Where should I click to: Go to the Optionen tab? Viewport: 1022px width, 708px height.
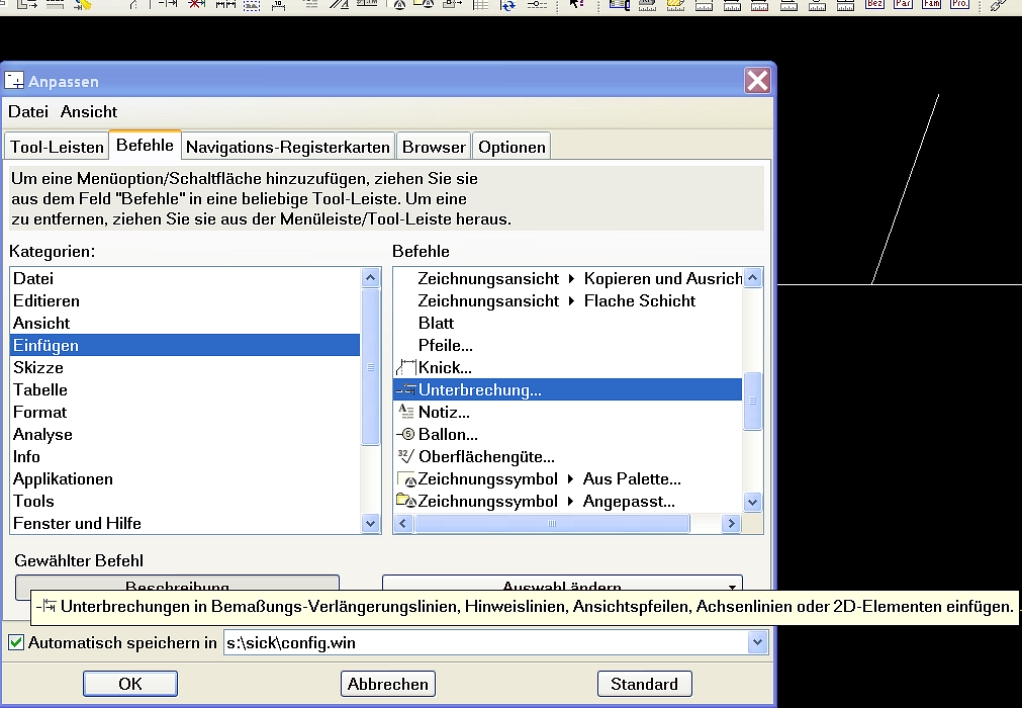(512, 147)
